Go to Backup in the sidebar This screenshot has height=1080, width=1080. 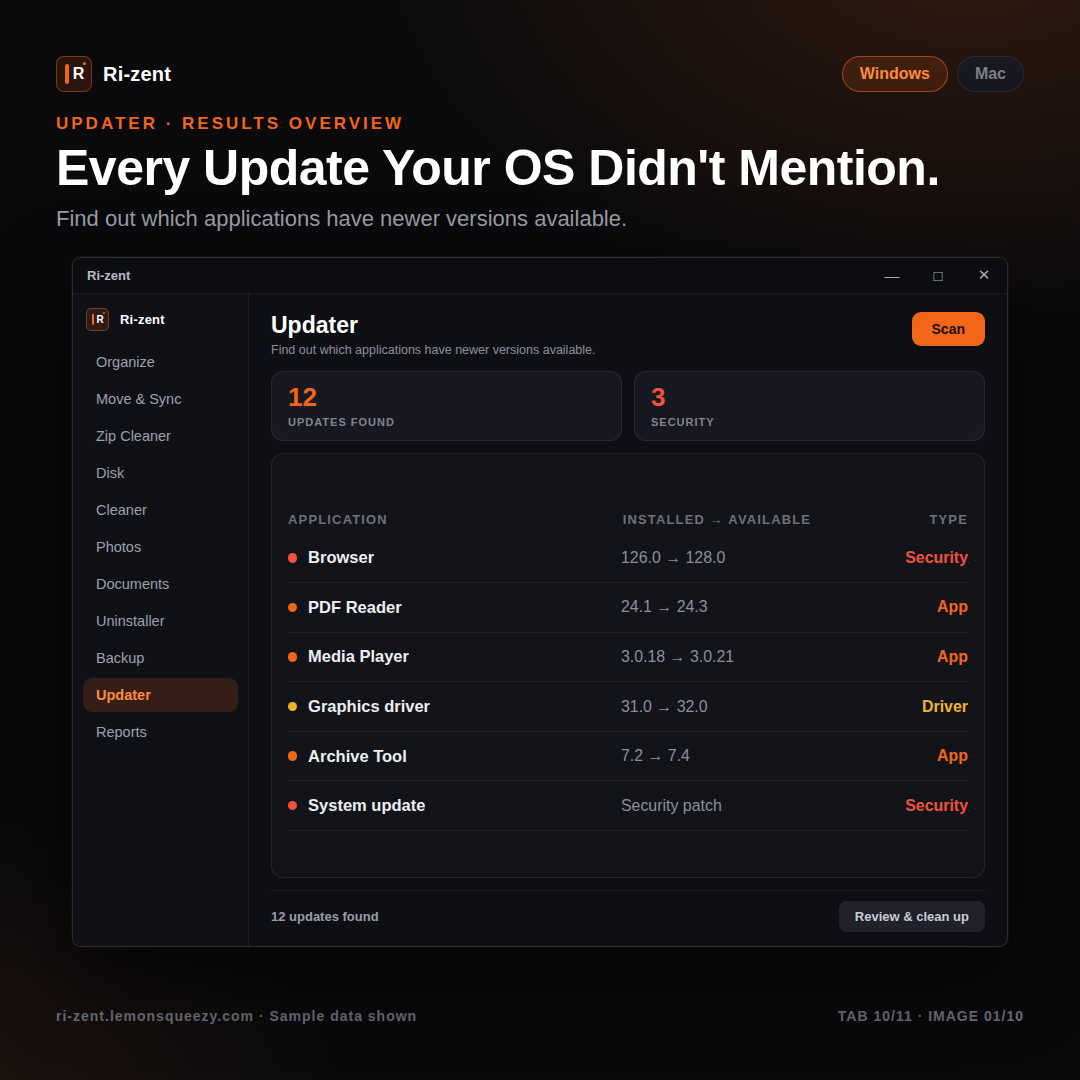[160, 658]
